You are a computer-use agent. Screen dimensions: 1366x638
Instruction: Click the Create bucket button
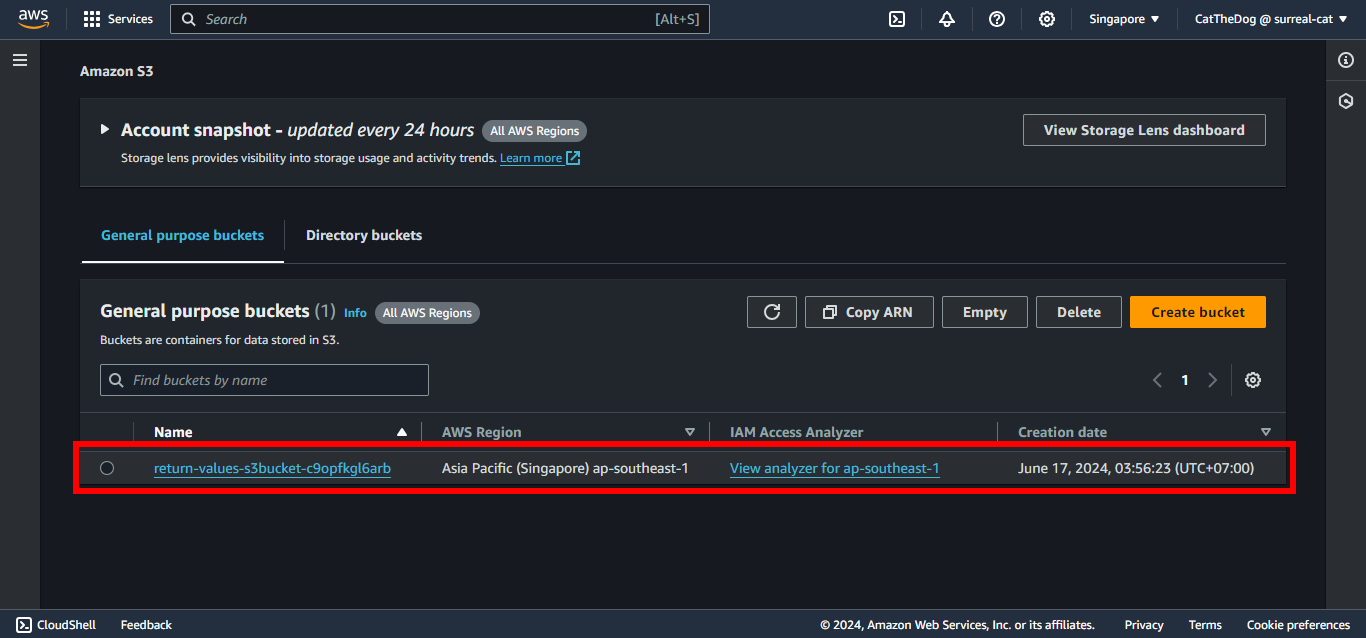[x=1198, y=312]
